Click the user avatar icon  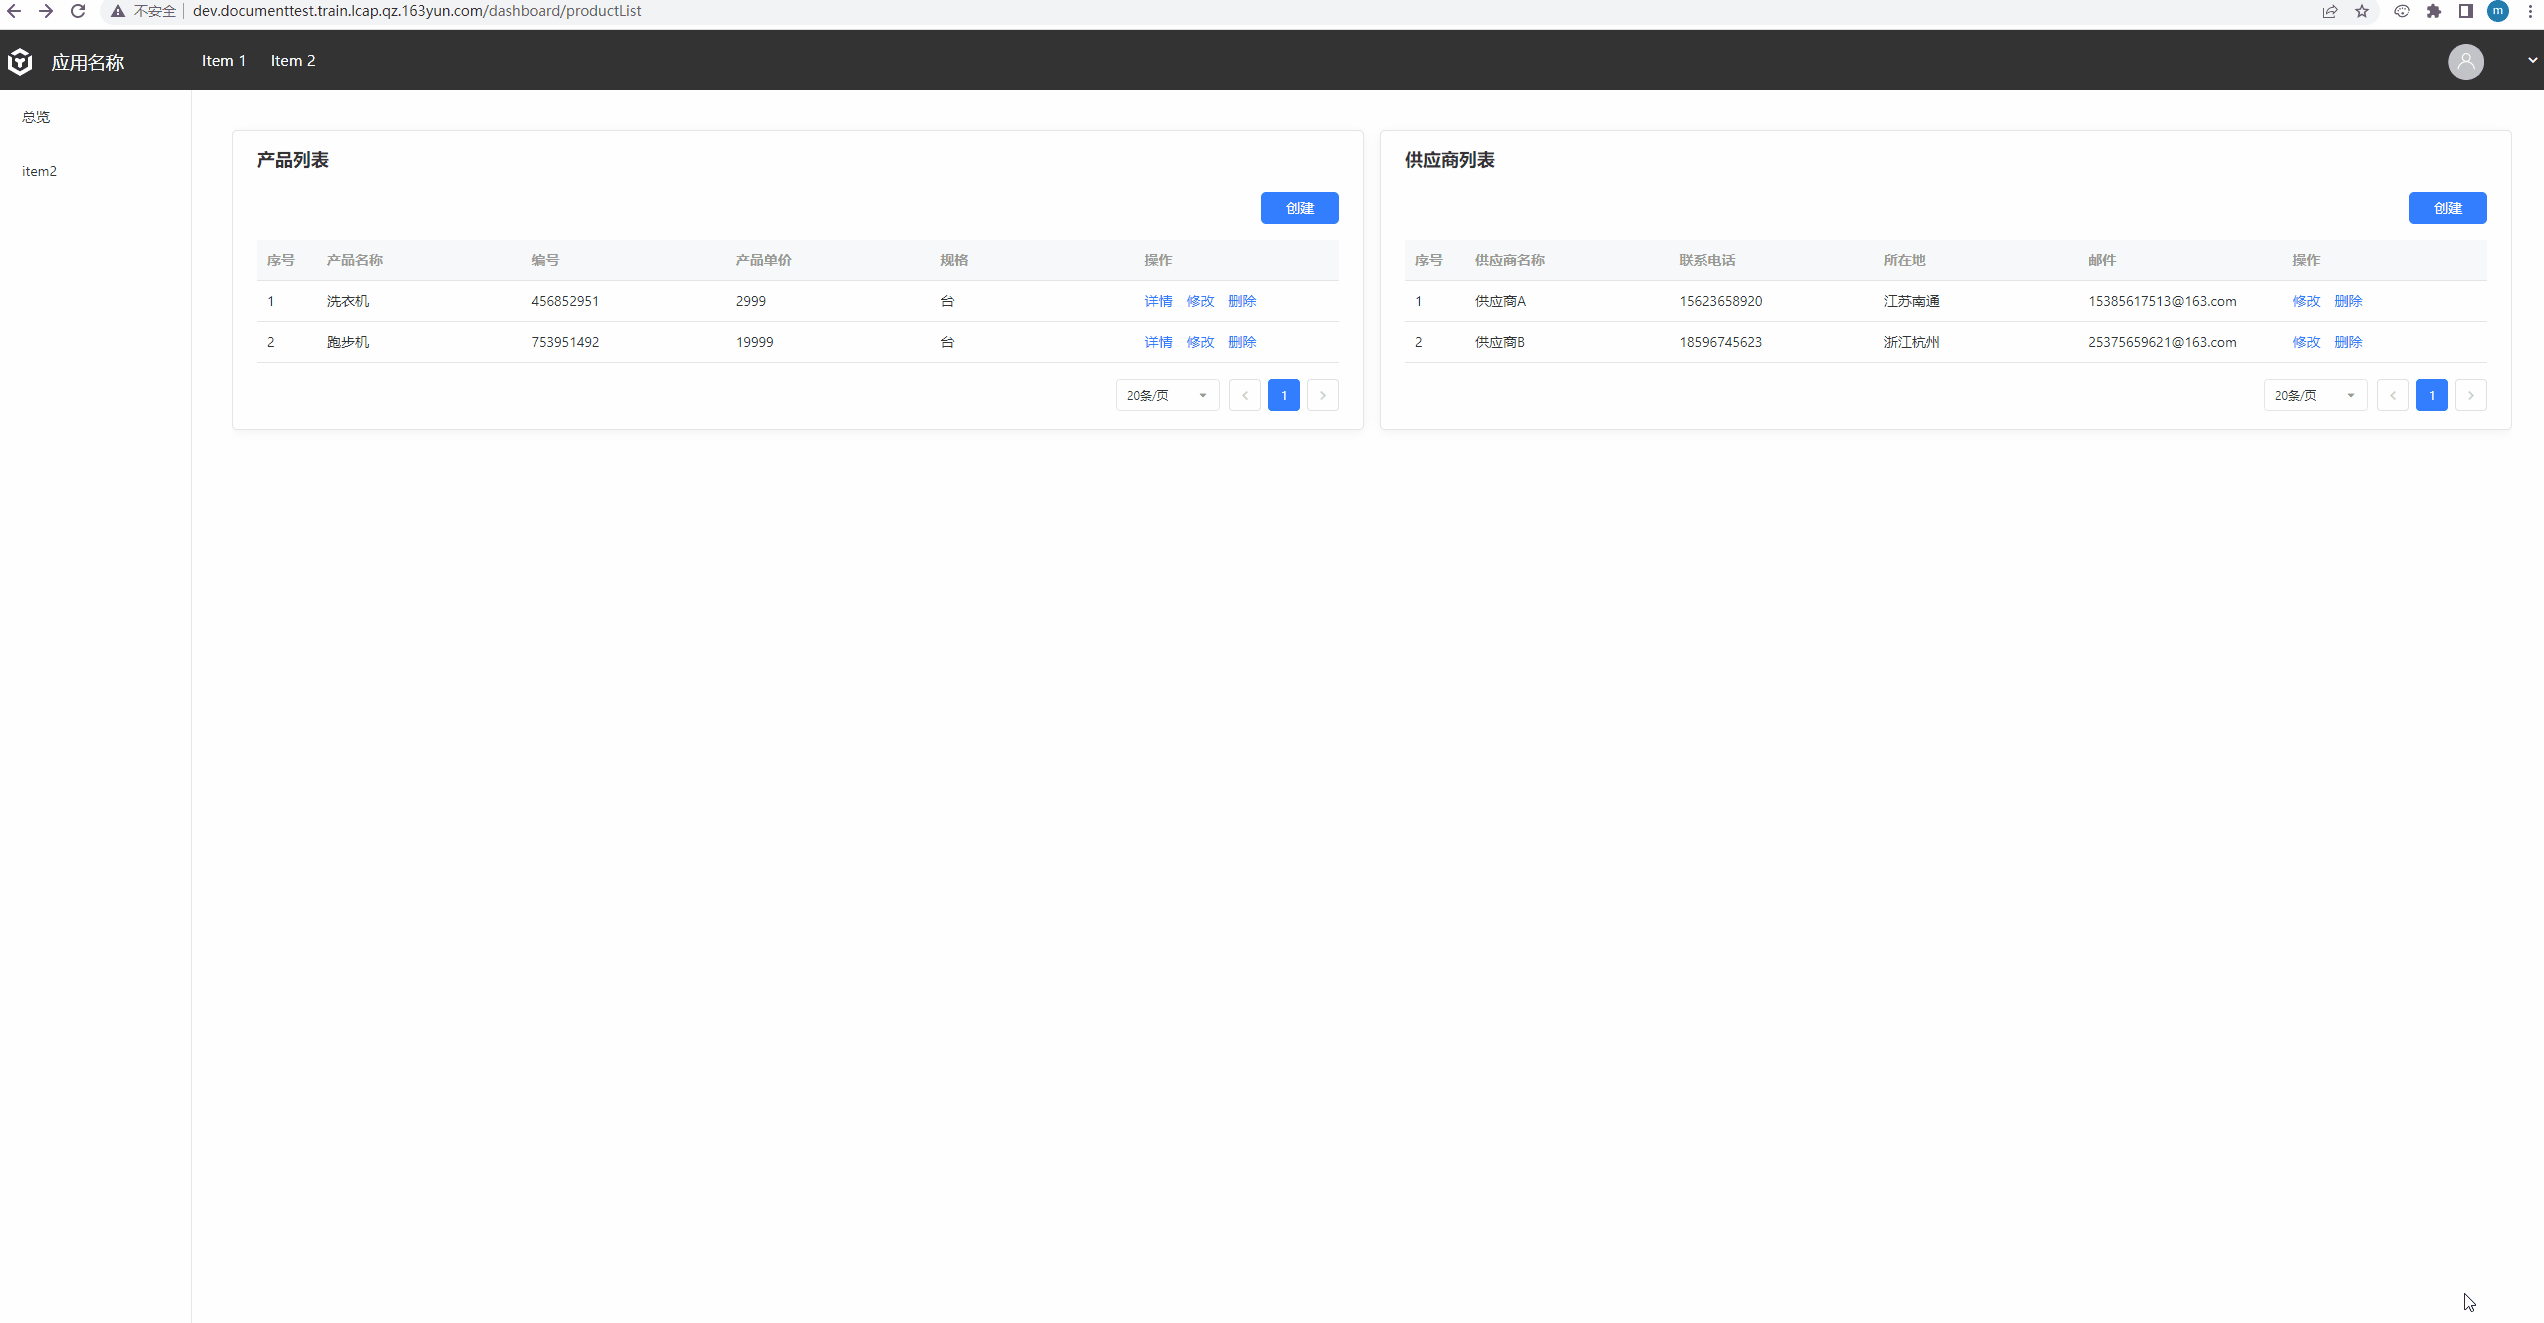[2465, 62]
